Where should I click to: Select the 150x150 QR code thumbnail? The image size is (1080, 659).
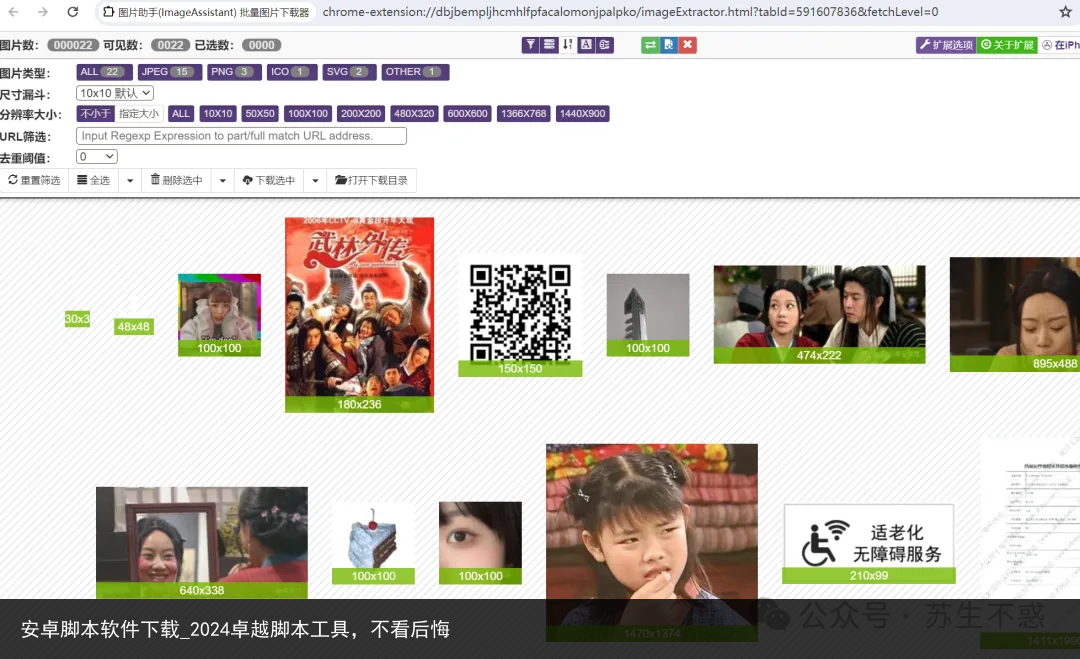point(520,312)
